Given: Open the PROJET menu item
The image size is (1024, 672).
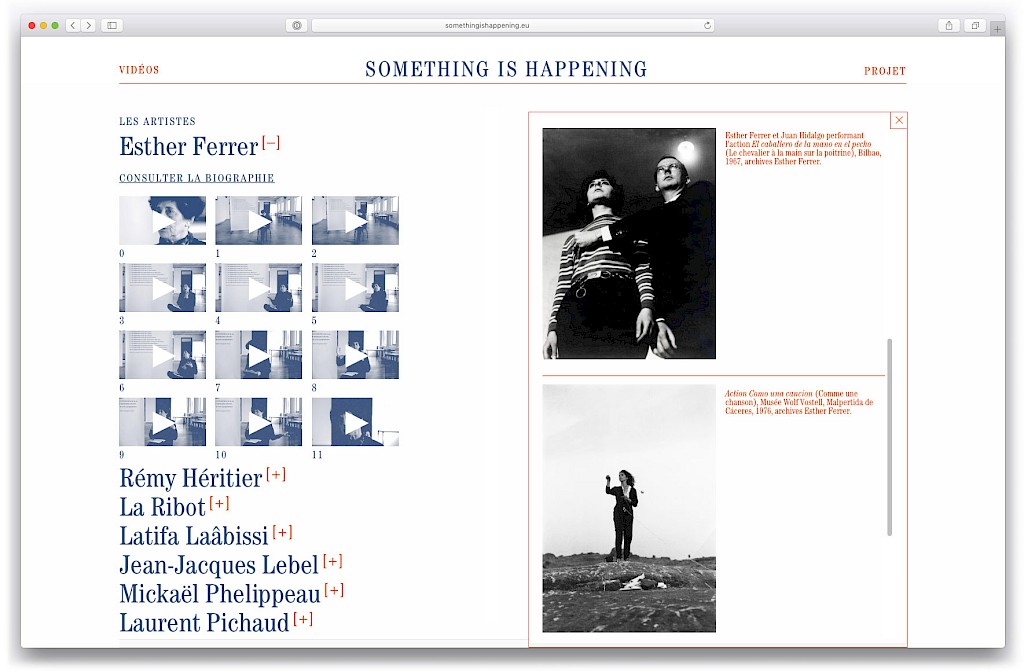Looking at the screenshot, I should 884,71.
